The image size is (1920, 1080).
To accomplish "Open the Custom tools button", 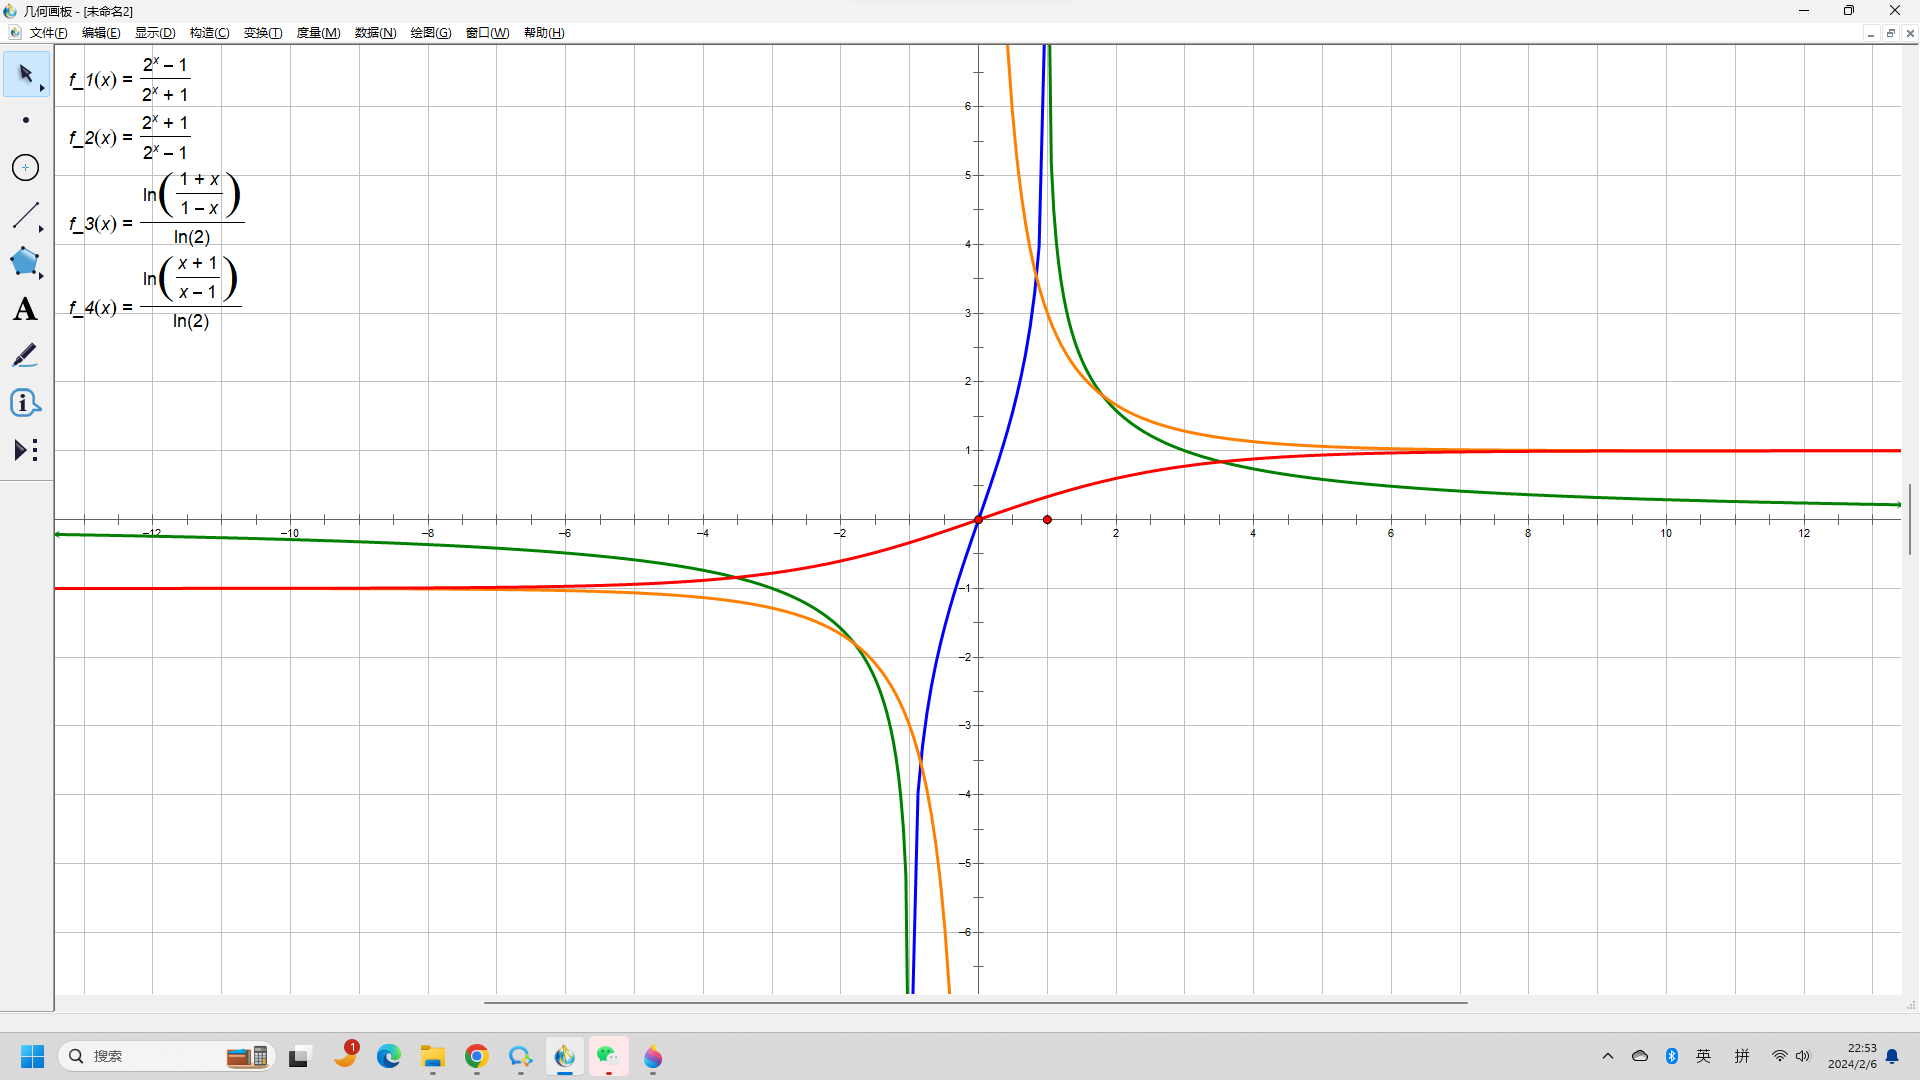I will point(26,450).
